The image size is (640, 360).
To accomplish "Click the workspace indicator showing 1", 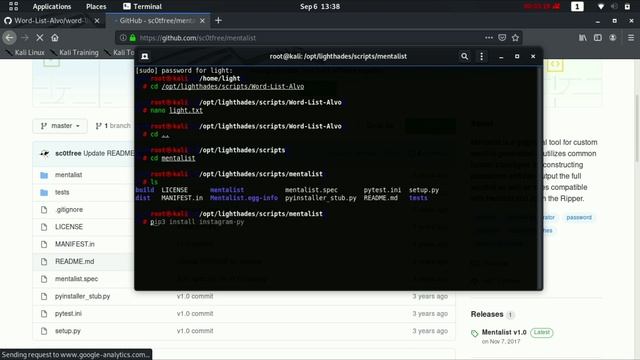I will 577,7.
